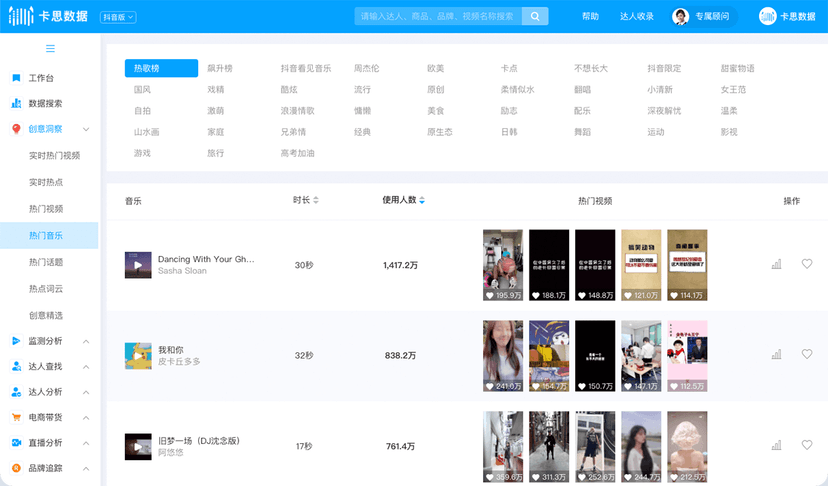828x486 pixels.
Task: Click the 创意洞察 lightbulb icon
Action: click(16, 129)
